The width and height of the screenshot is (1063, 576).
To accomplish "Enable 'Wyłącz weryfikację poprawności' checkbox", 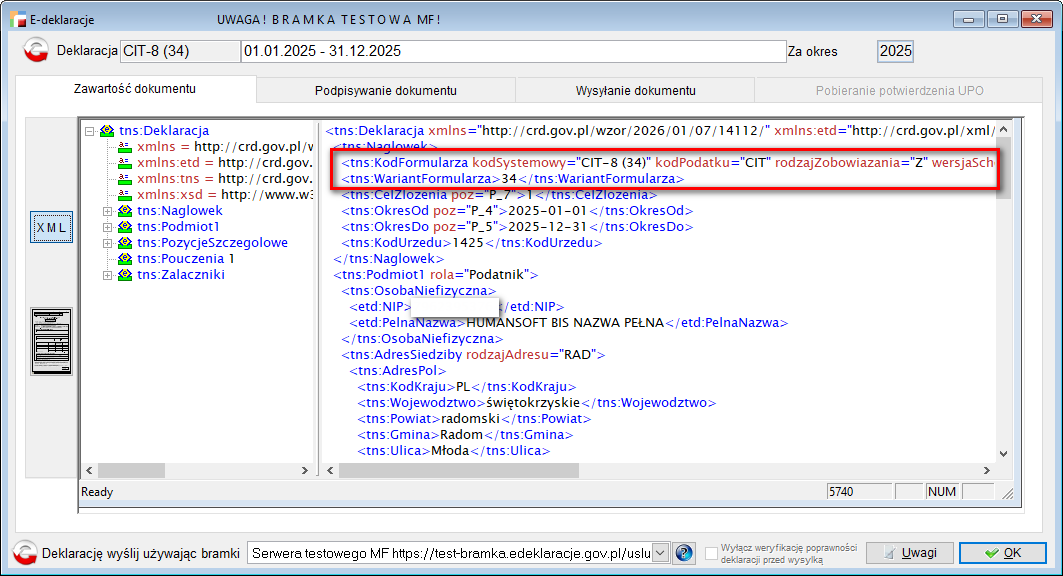I will click(711, 553).
